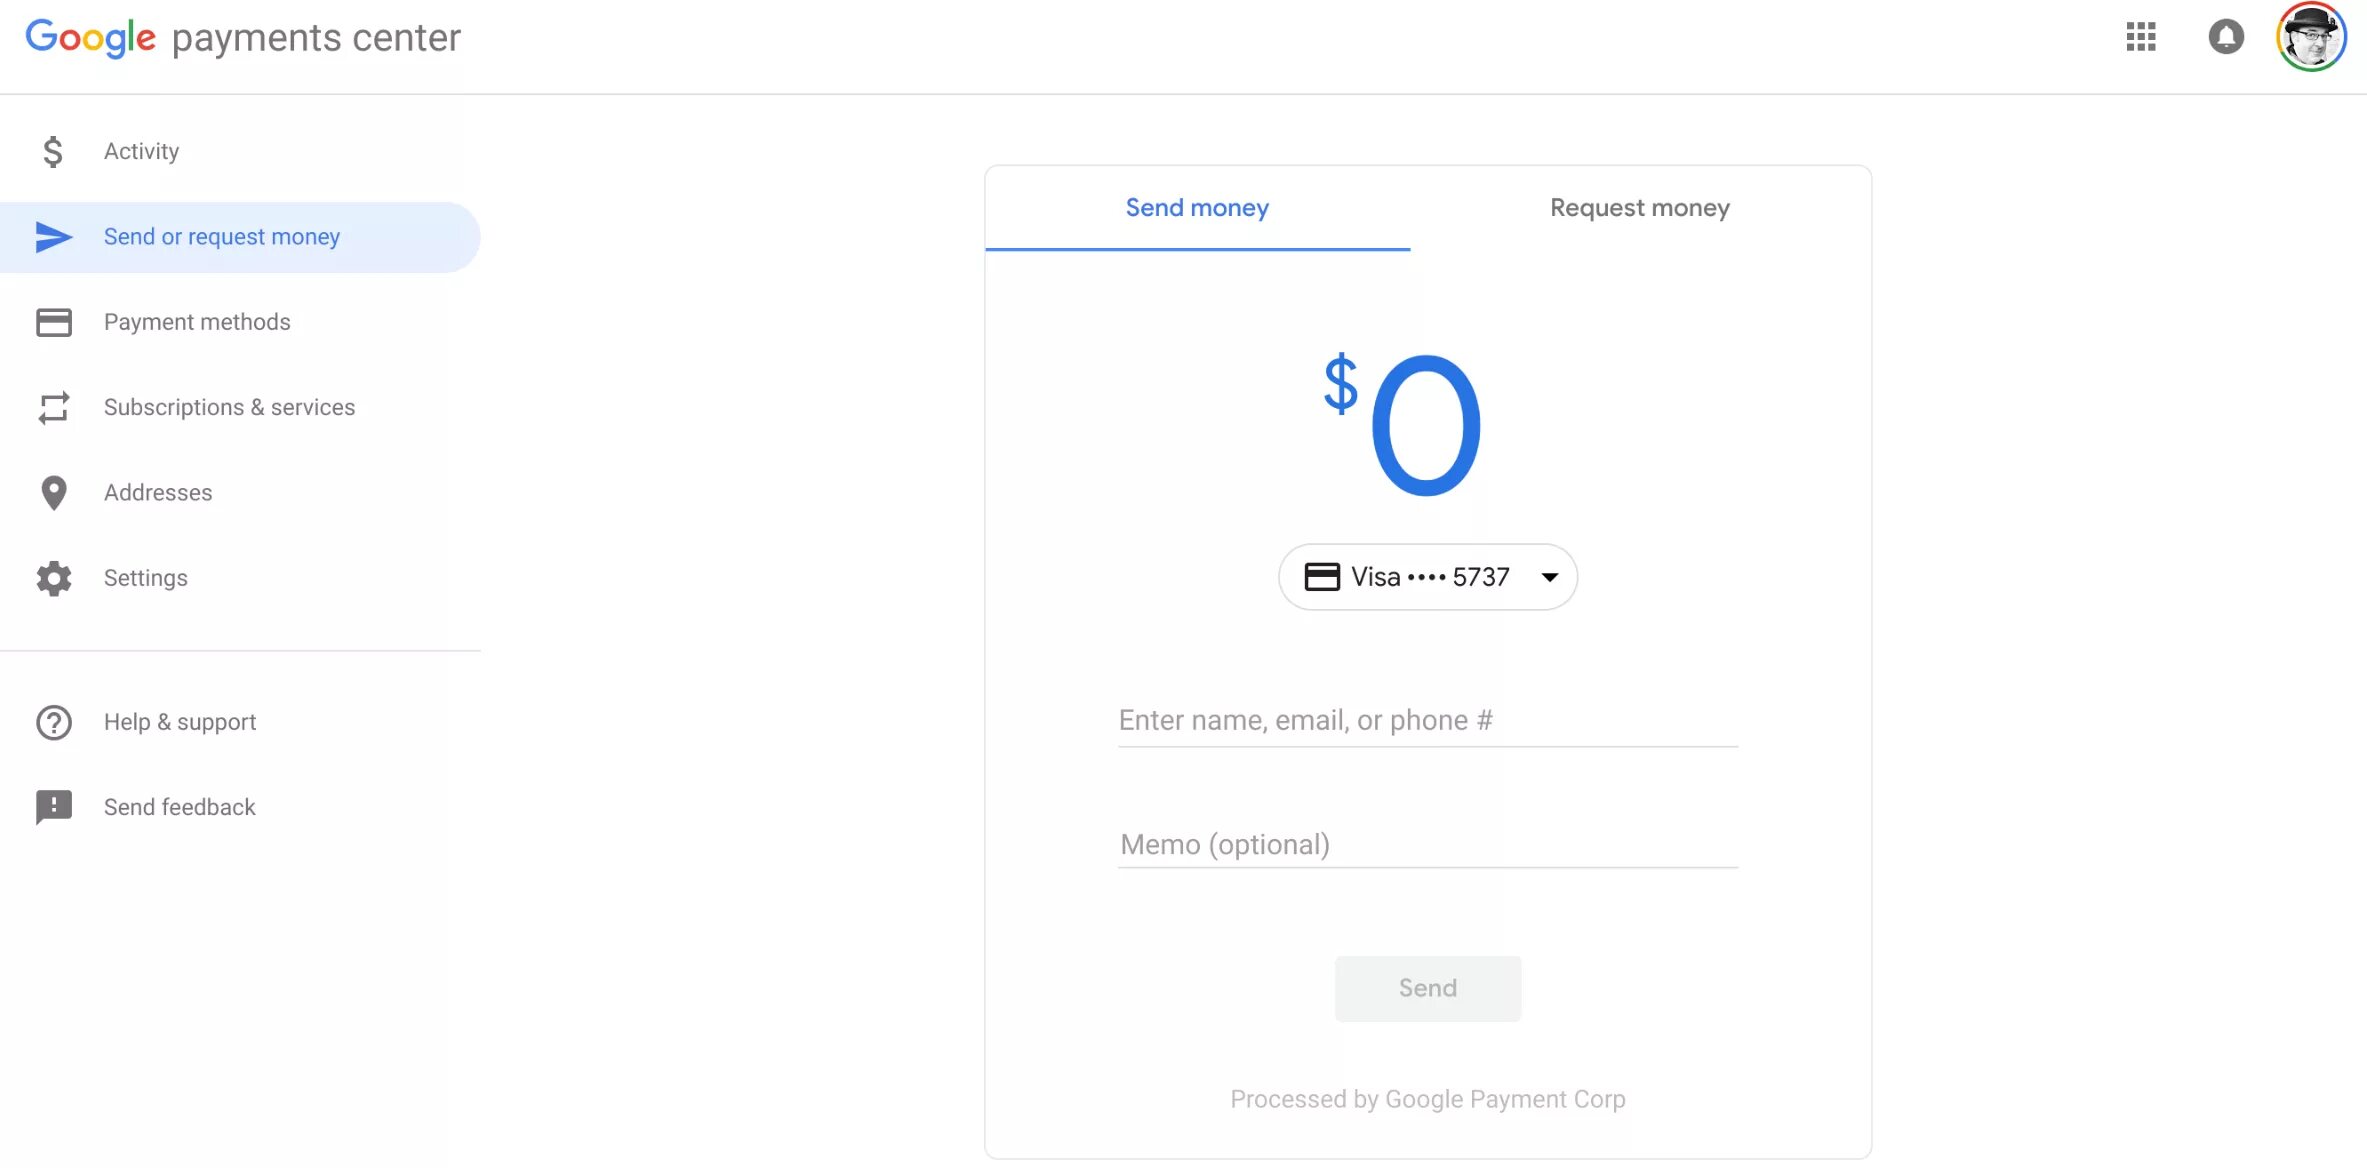Open Settings via gear icon
The image size is (2367, 1168).
coord(53,576)
